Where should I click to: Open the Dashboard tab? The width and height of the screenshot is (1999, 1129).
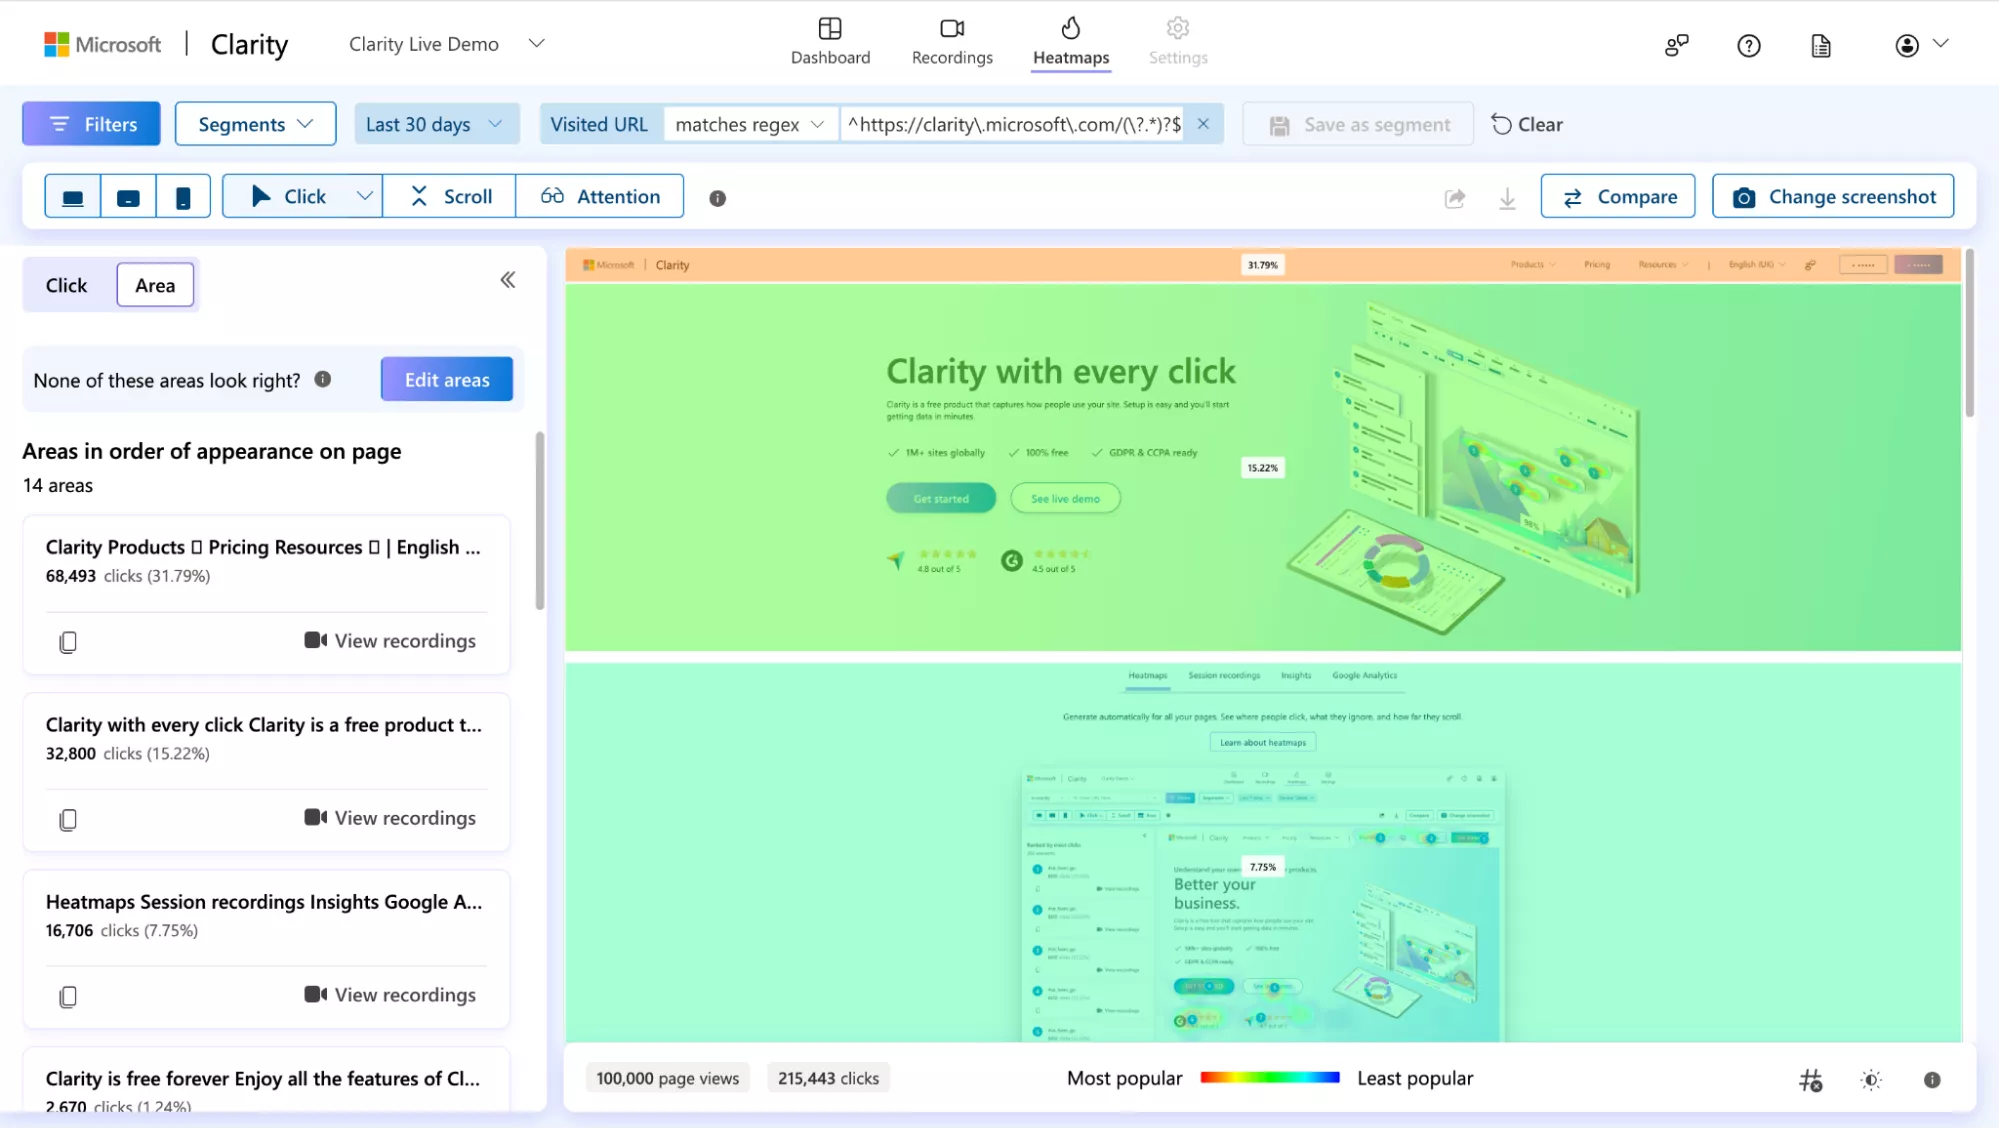coord(830,42)
